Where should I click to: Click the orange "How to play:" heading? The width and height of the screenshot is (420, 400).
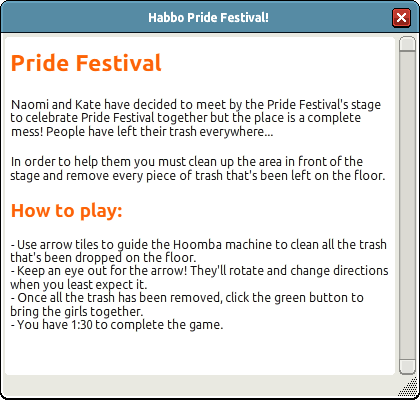(67, 211)
